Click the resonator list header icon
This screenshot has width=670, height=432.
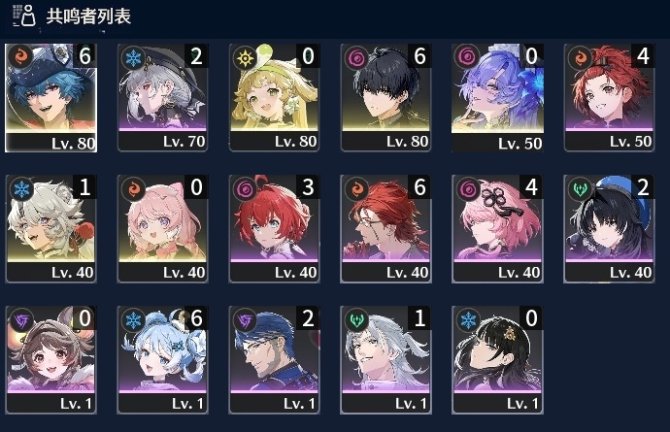point(24,16)
